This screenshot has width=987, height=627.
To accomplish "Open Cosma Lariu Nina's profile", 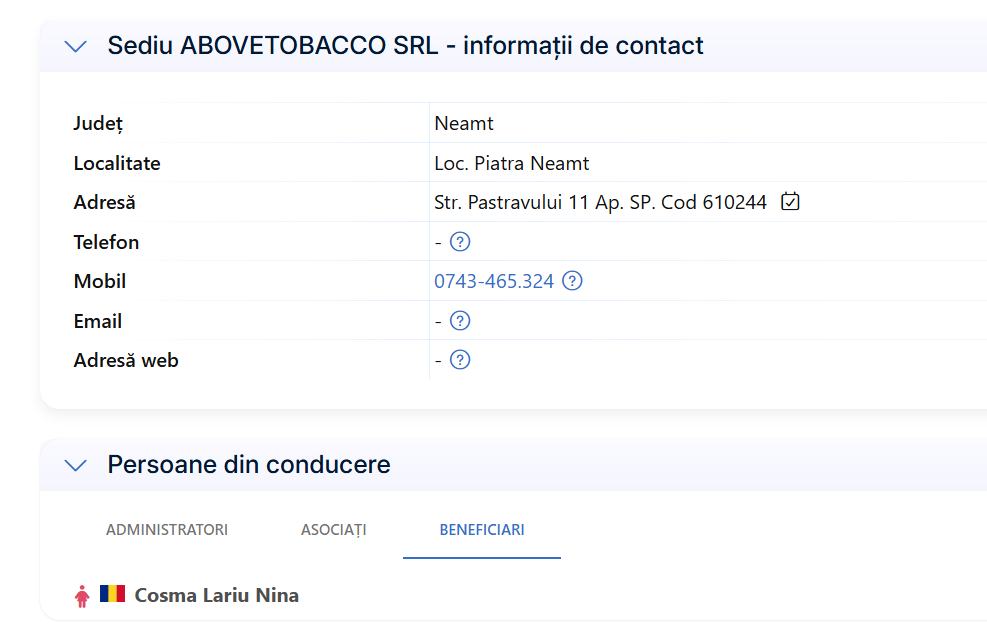I will click(217, 596).
